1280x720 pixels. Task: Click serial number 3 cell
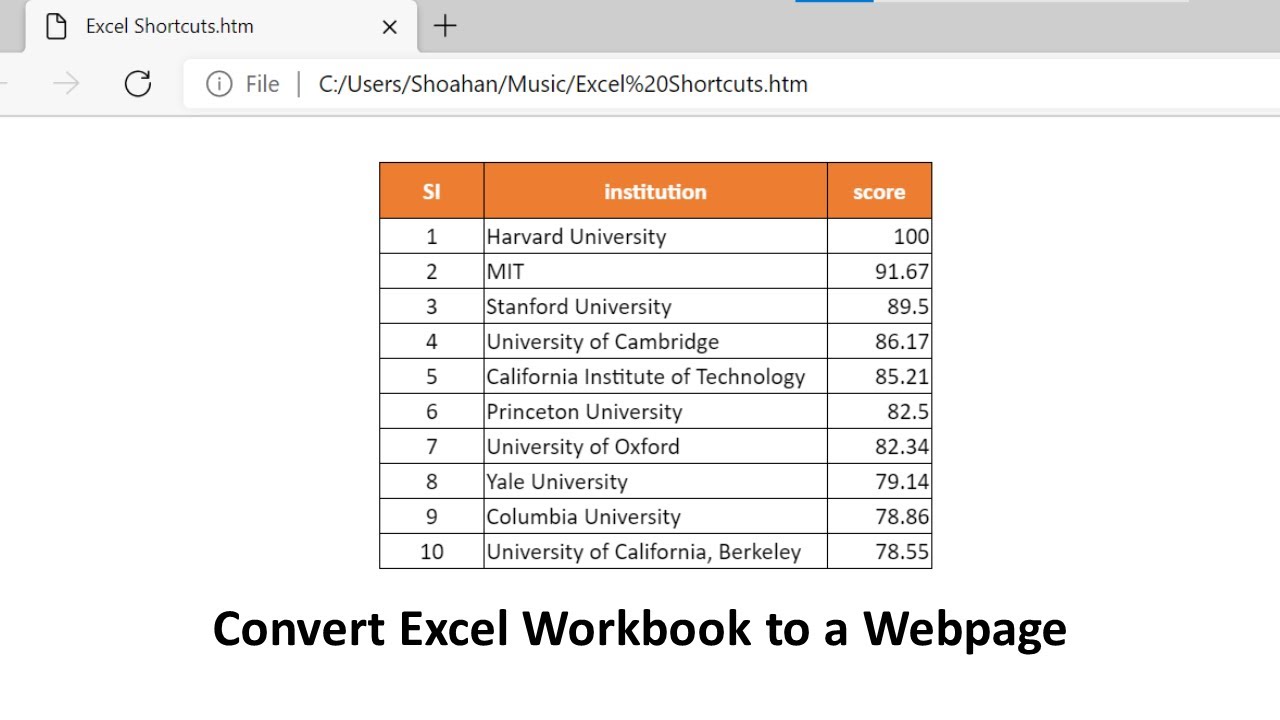(x=432, y=307)
